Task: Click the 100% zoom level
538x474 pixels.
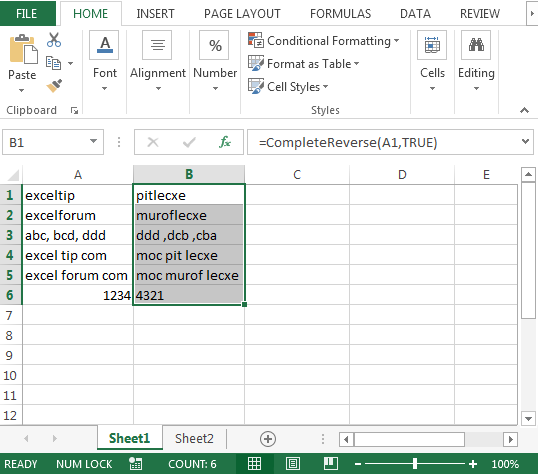Action: tap(505, 464)
